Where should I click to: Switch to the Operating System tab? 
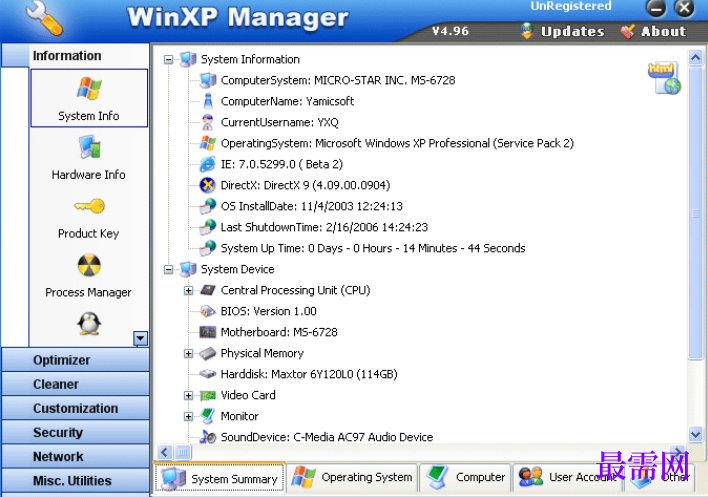[352, 478]
